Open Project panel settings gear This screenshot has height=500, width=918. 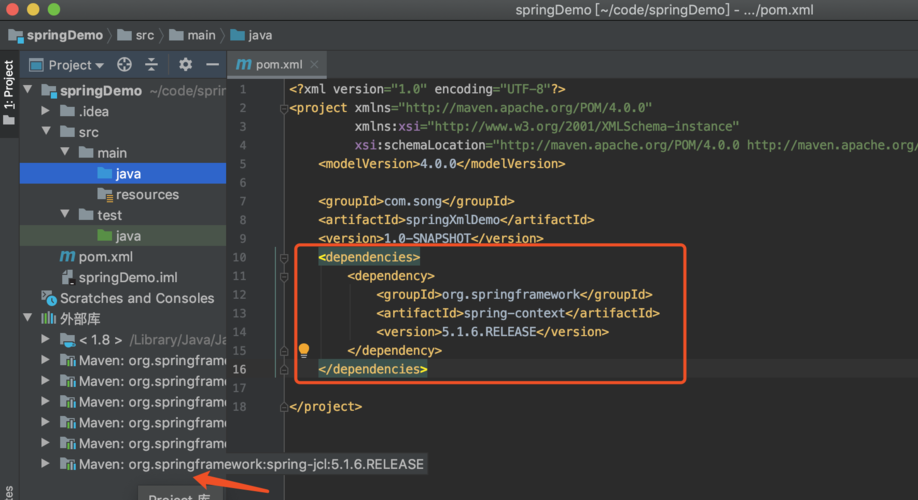click(x=185, y=64)
